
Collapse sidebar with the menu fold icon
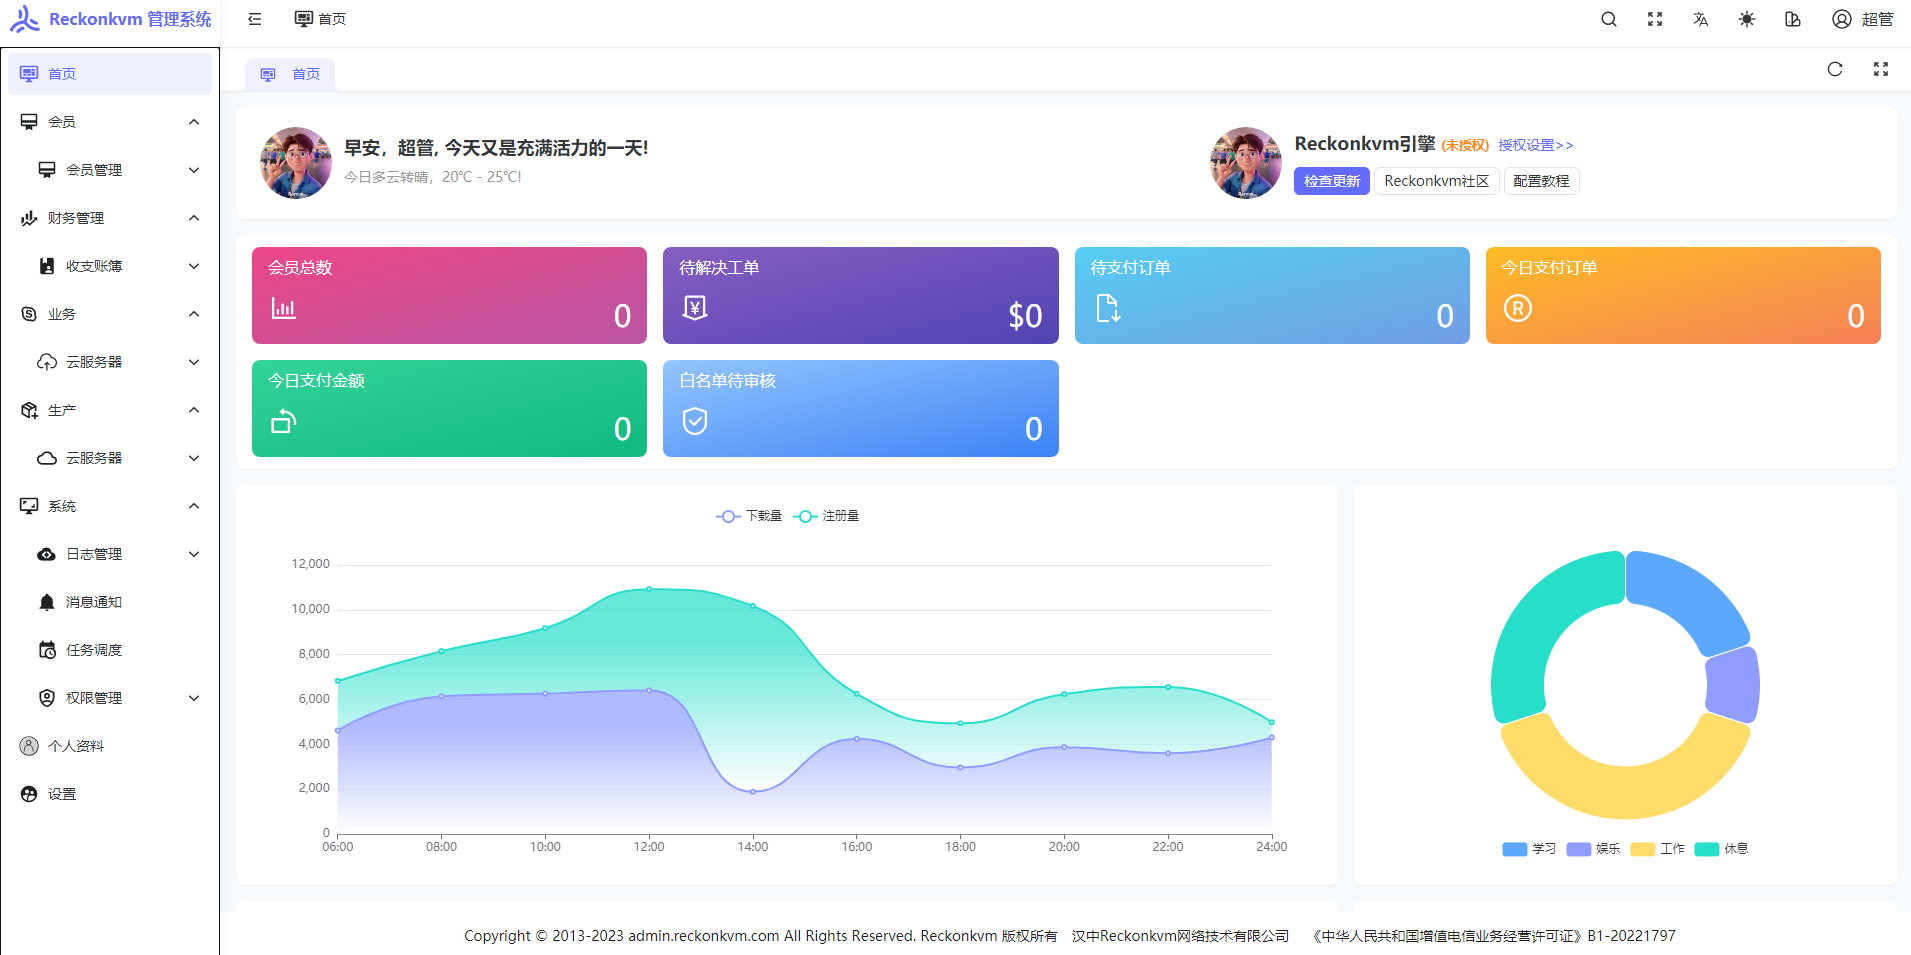255,19
